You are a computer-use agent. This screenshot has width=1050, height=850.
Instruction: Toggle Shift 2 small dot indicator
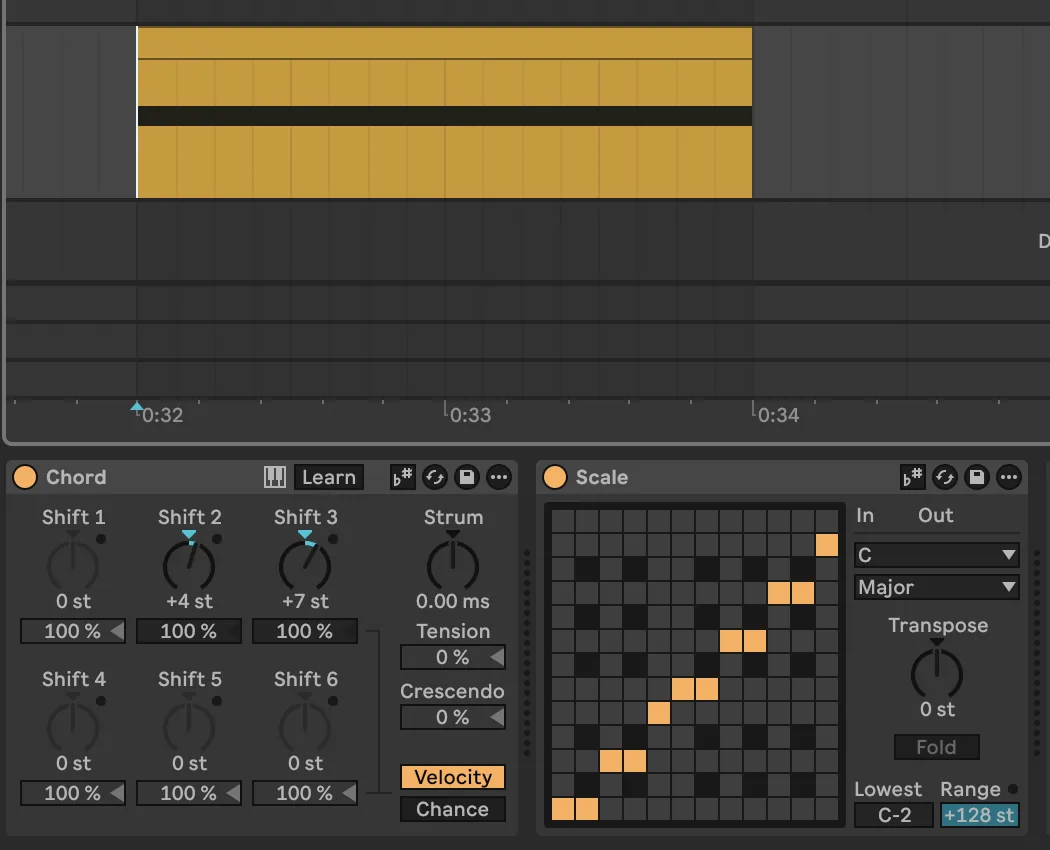(x=216, y=539)
